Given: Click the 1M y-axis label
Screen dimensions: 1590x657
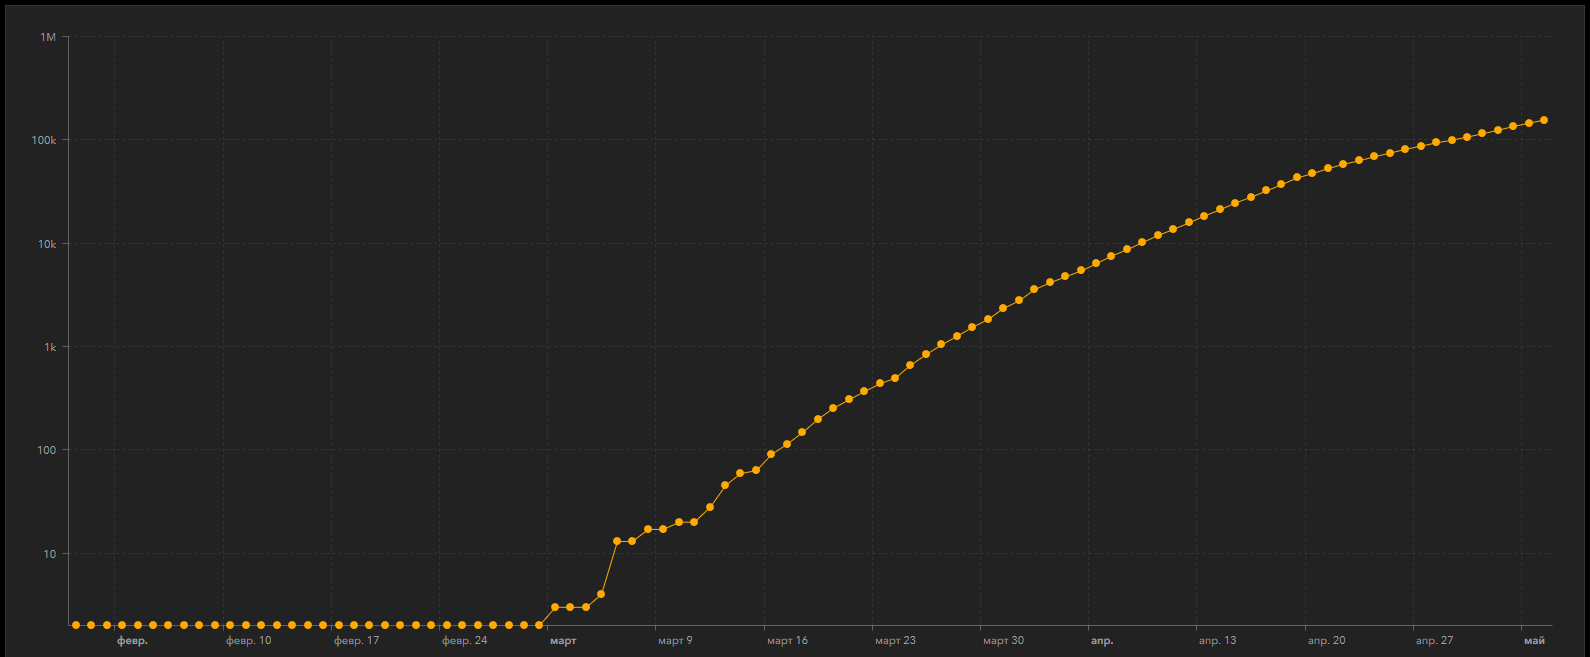Looking at the screenshot, I should click(48, 37).
